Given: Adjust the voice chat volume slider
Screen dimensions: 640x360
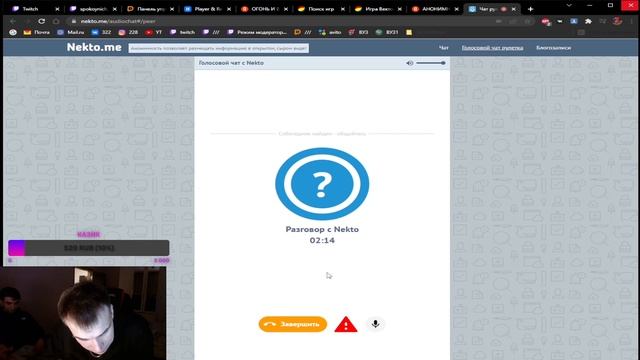Looking at the screenshot, I should [x=431, y=63].
